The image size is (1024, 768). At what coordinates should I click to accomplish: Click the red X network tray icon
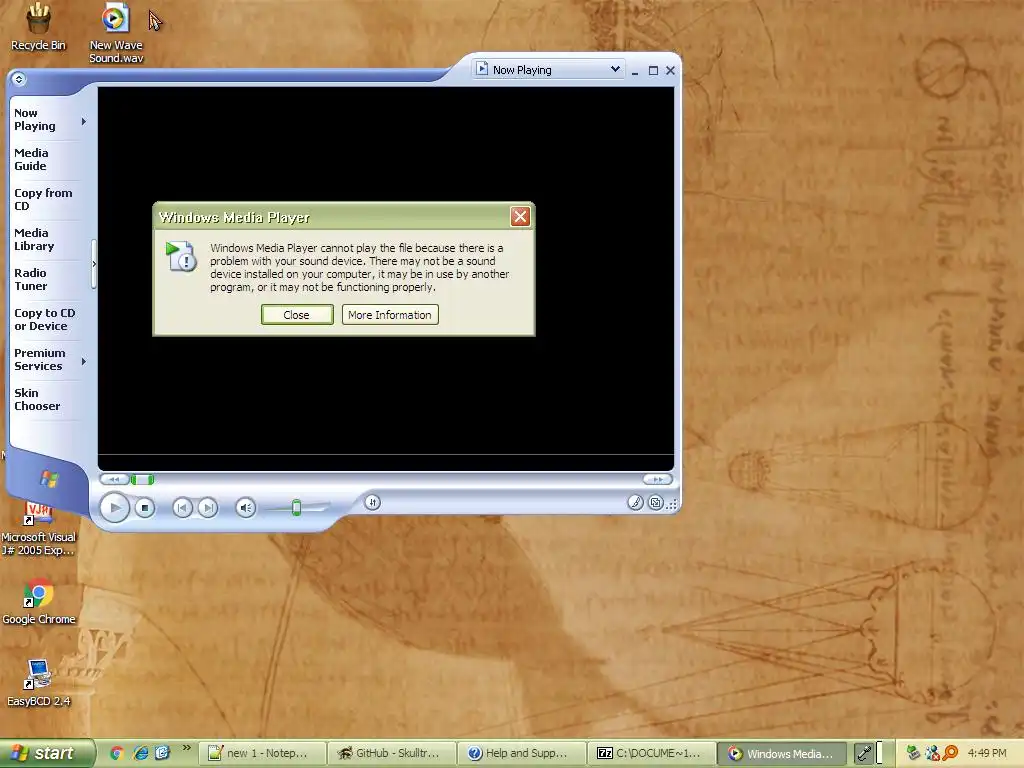pyautogui.click(x=932, y=753)
